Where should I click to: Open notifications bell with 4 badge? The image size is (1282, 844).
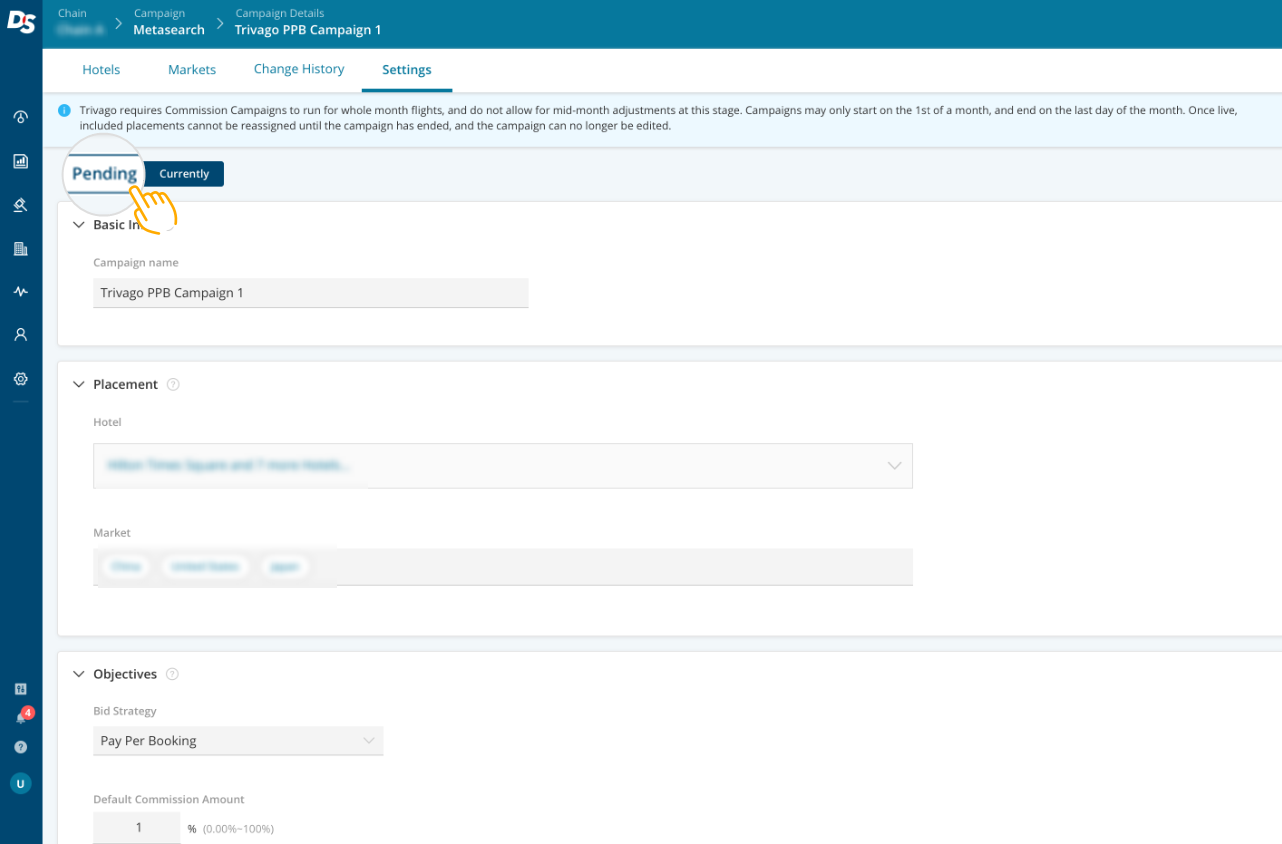22,716
